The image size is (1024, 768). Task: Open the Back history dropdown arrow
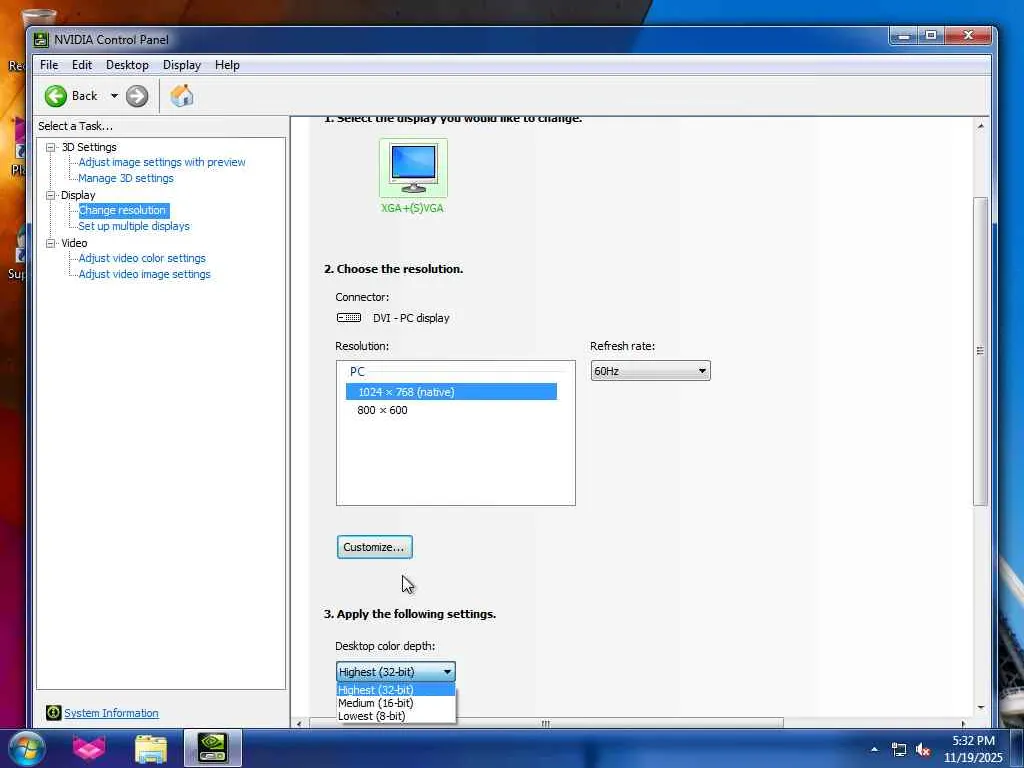click(x=114, y=96)
